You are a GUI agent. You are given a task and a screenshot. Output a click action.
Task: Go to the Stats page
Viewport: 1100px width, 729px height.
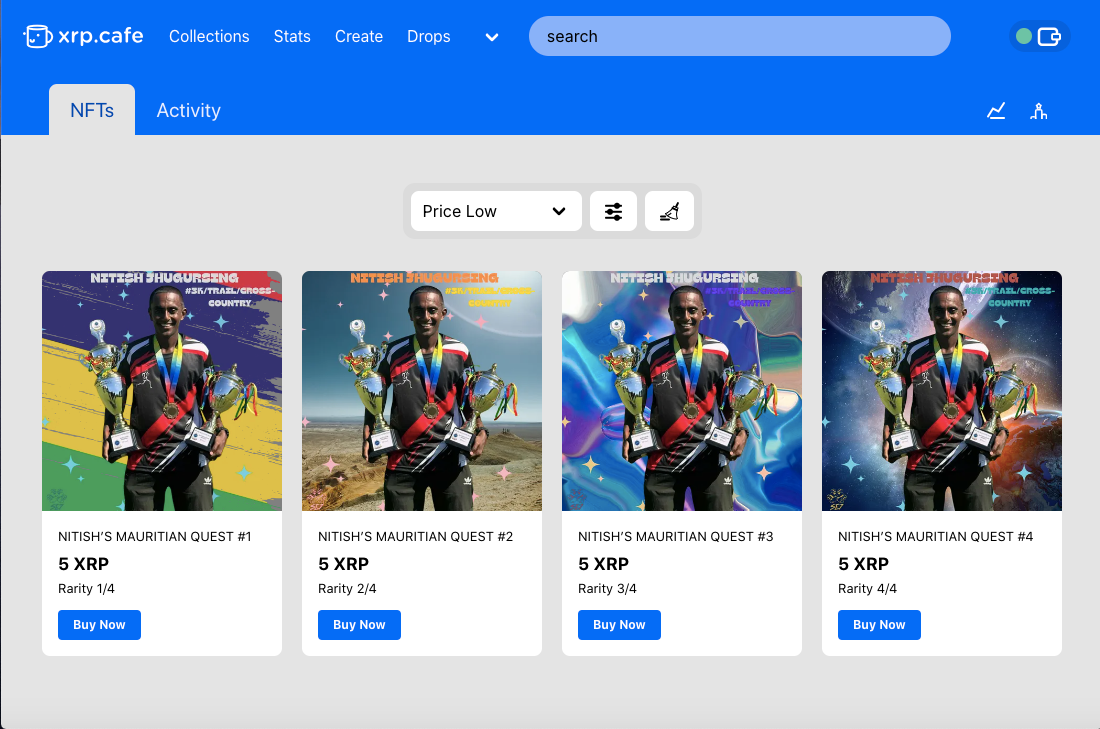[292, 36]
